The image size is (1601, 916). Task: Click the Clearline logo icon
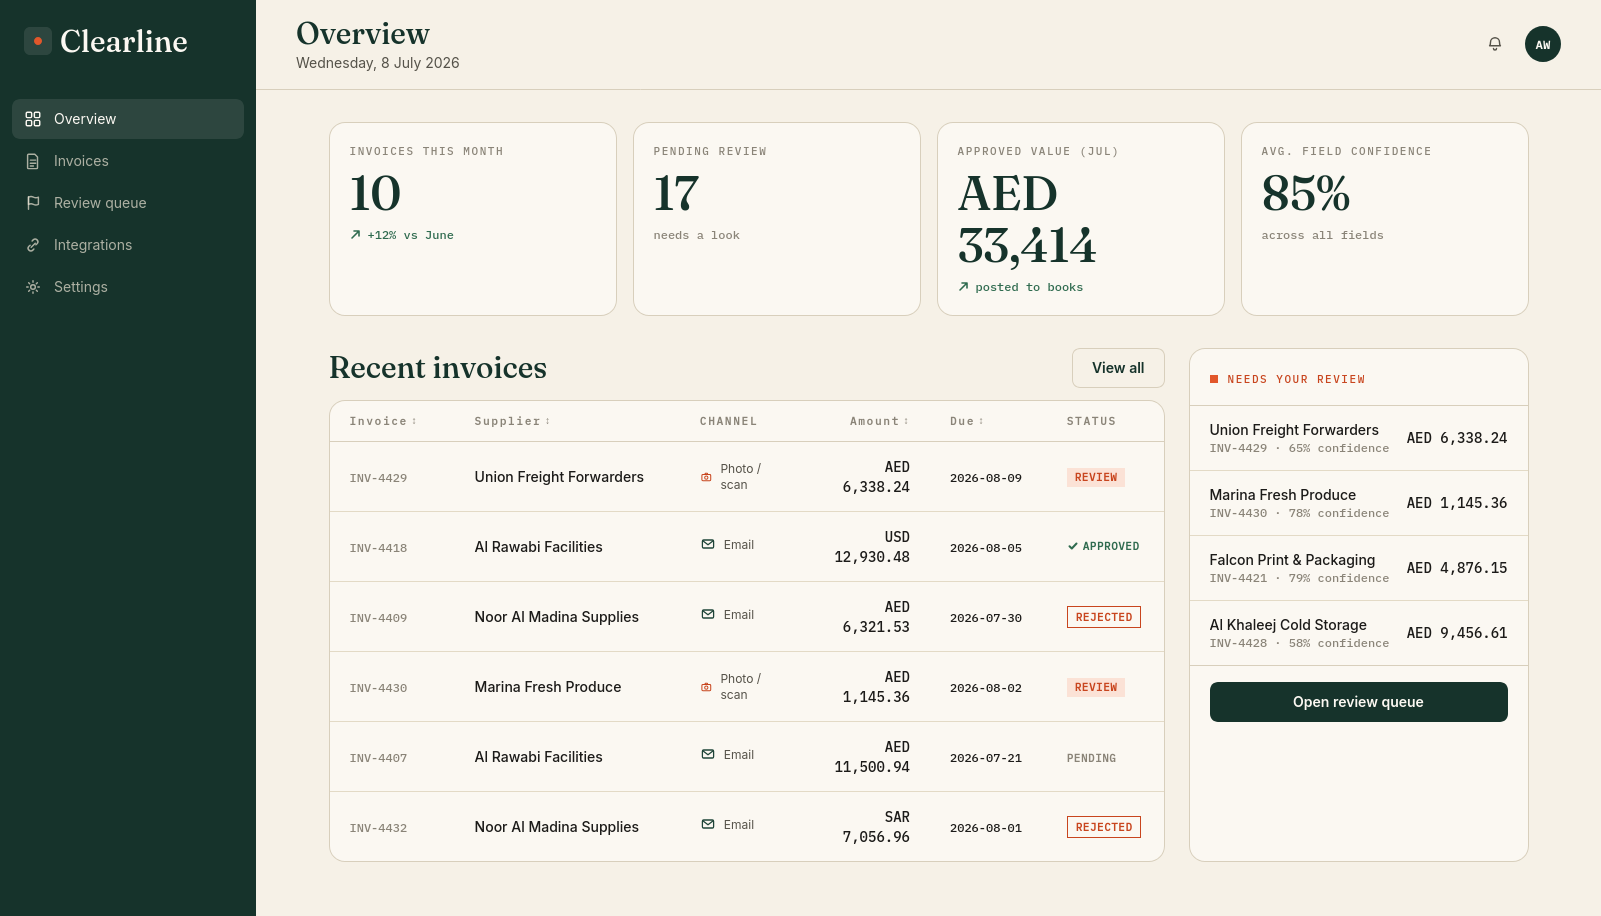pos(38,41)
